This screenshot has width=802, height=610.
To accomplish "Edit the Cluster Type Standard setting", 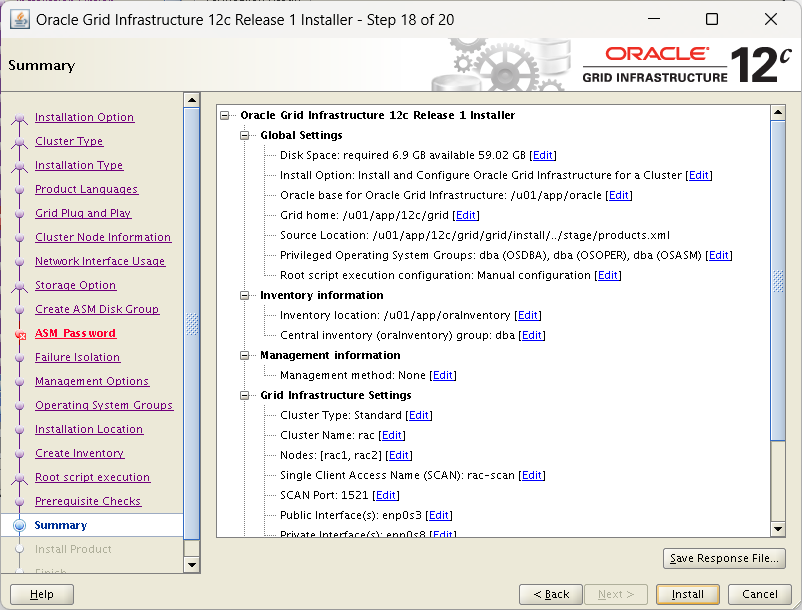I will (x=419, y=415).
